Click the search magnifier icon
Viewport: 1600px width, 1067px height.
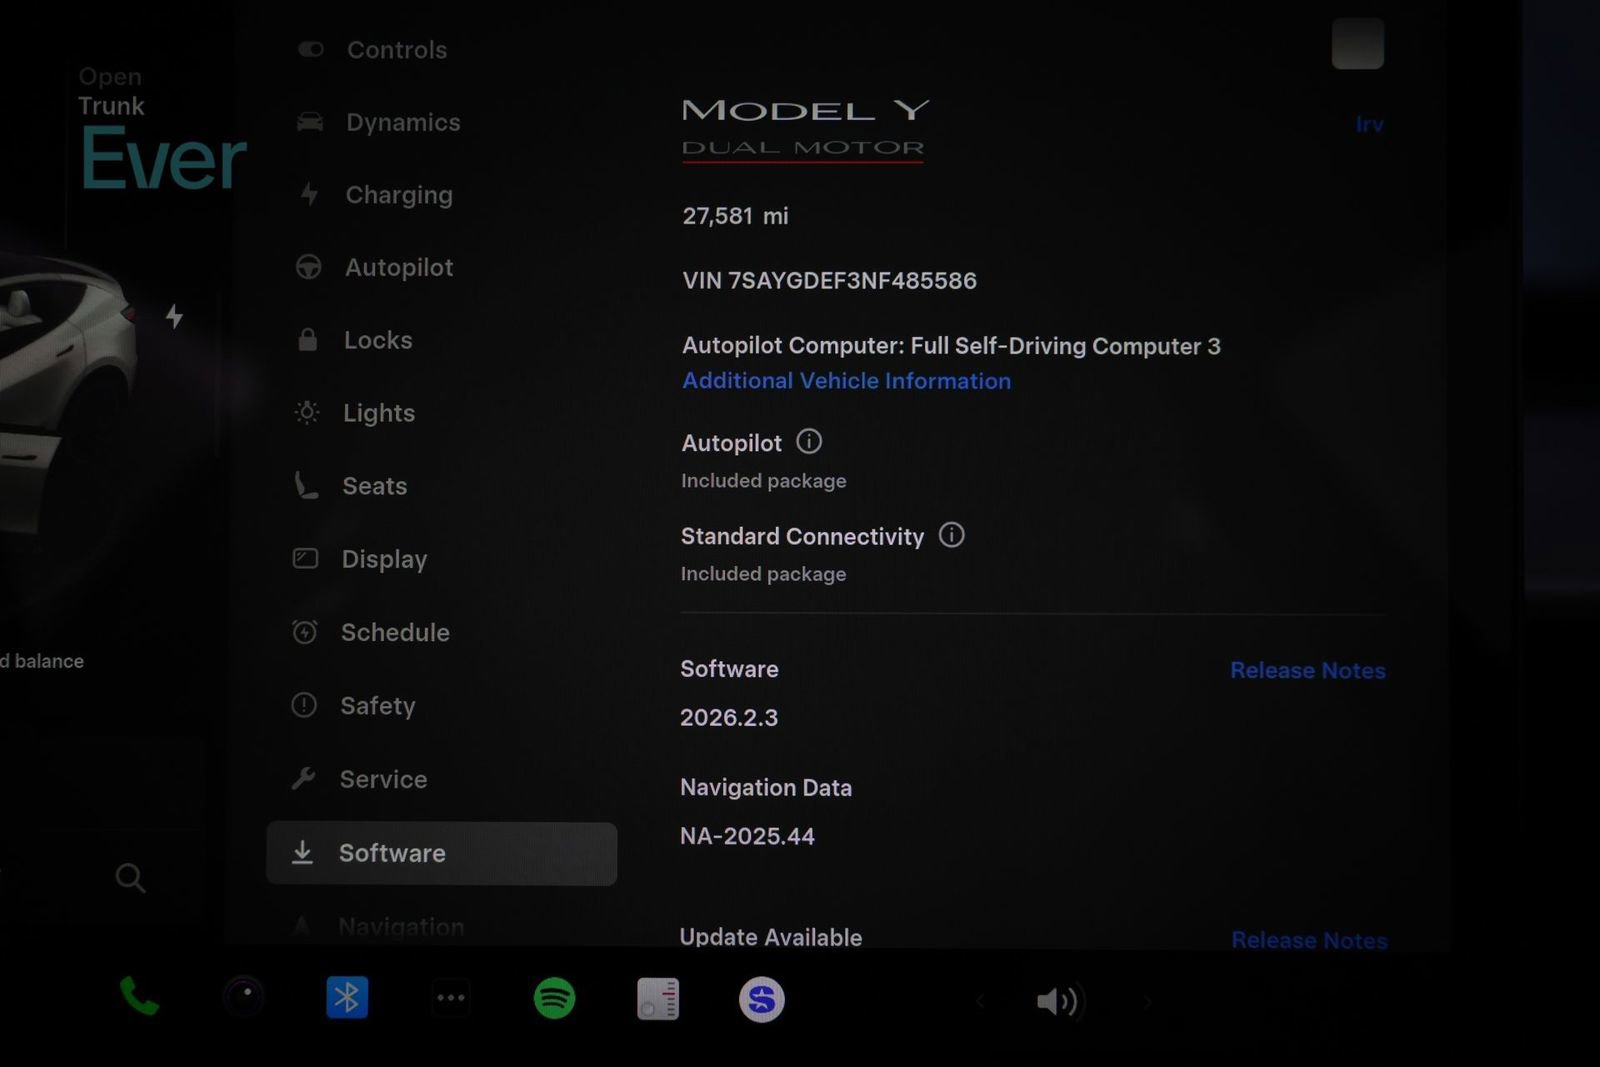tap(130, 878)
